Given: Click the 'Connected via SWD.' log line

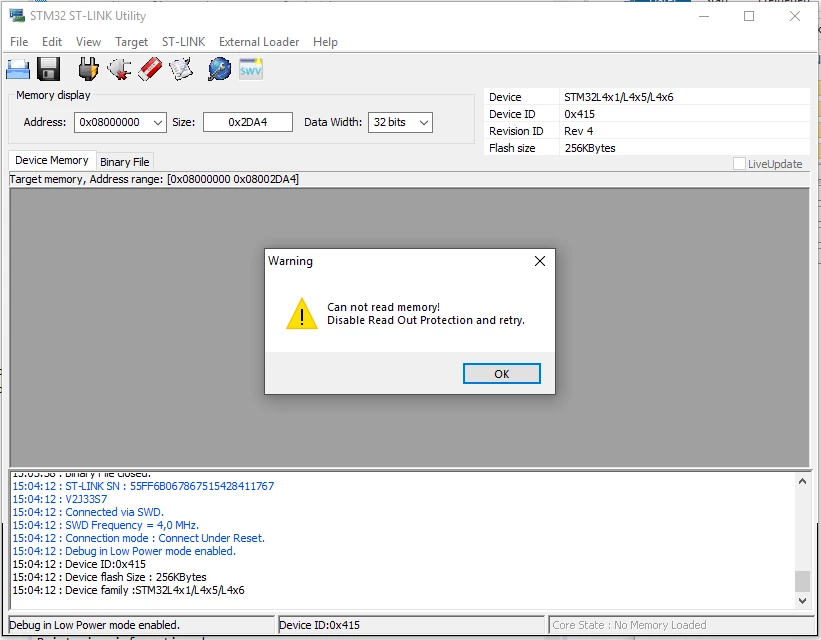Looking at the screenshot, I should pos(88,512).
